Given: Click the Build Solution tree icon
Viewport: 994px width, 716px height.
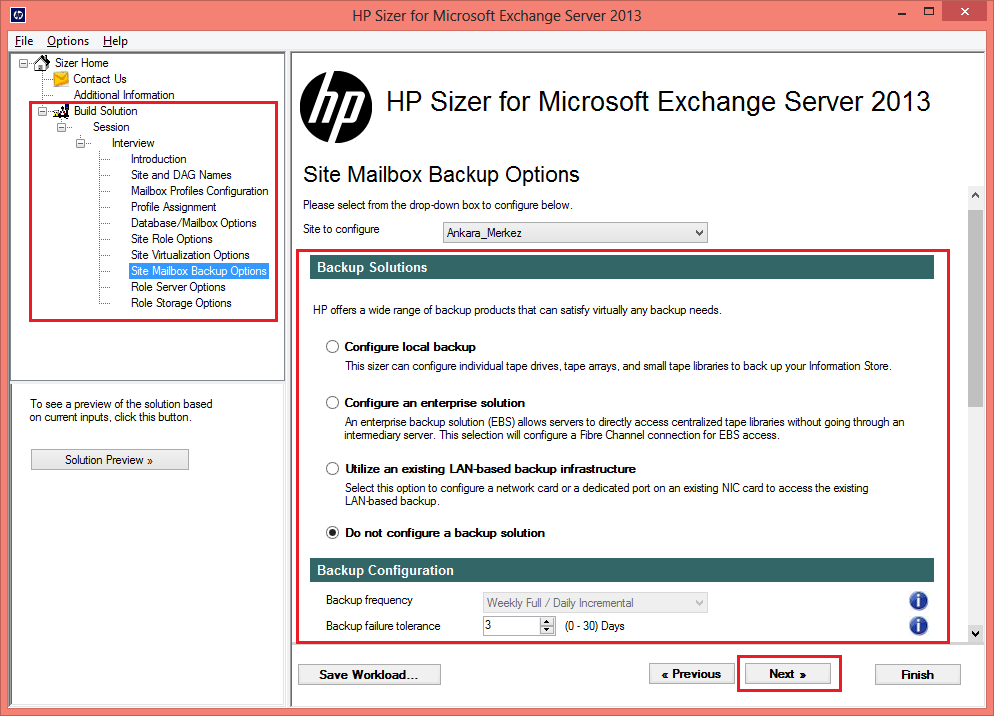Looking at the screenshot, I should coord(61,111).
